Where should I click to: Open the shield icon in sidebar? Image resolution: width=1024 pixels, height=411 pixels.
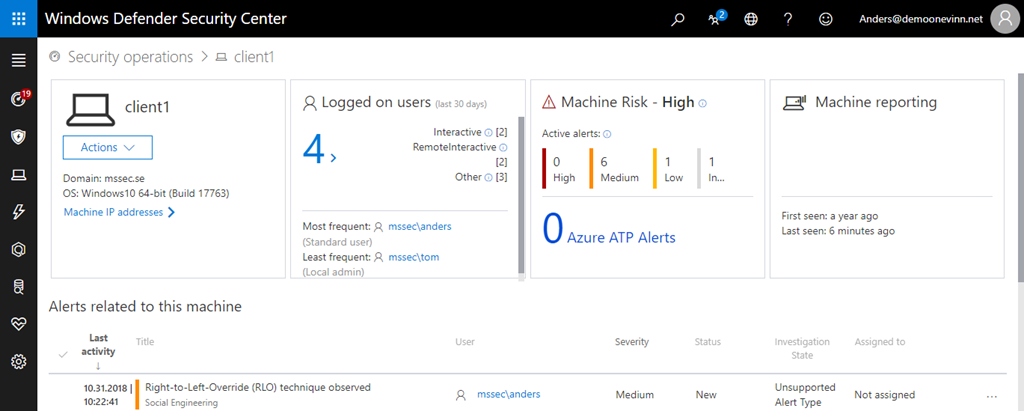[18, 137]
